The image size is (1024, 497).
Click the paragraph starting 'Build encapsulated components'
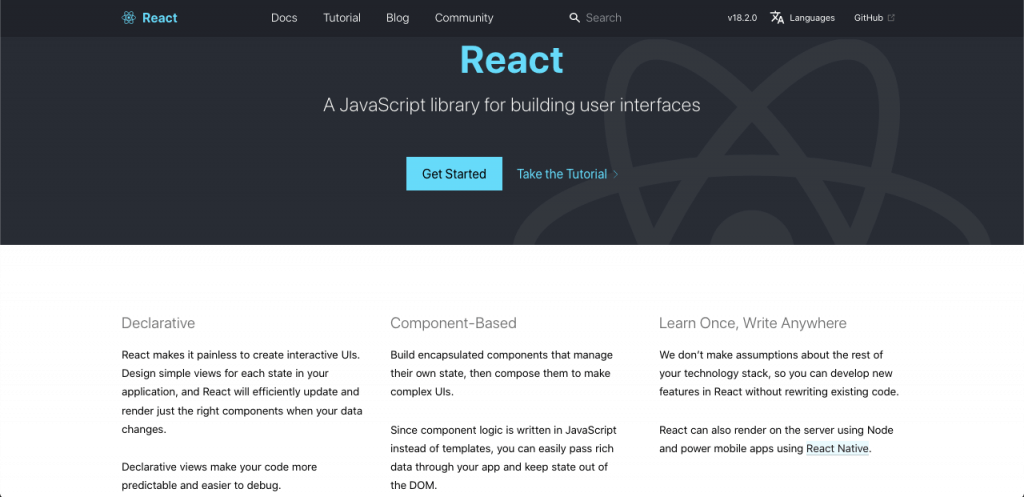coord(502,374)
